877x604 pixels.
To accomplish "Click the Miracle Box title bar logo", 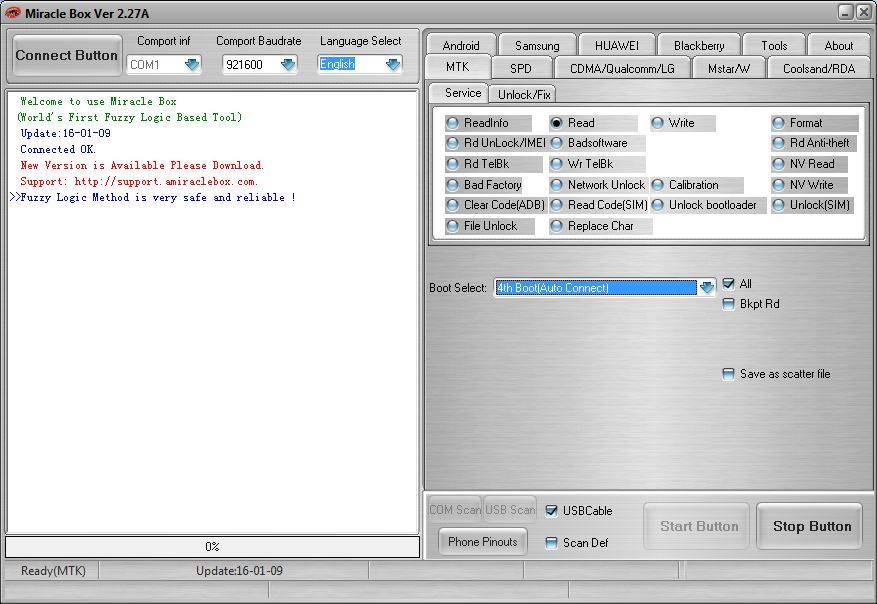I will (13, 13).
